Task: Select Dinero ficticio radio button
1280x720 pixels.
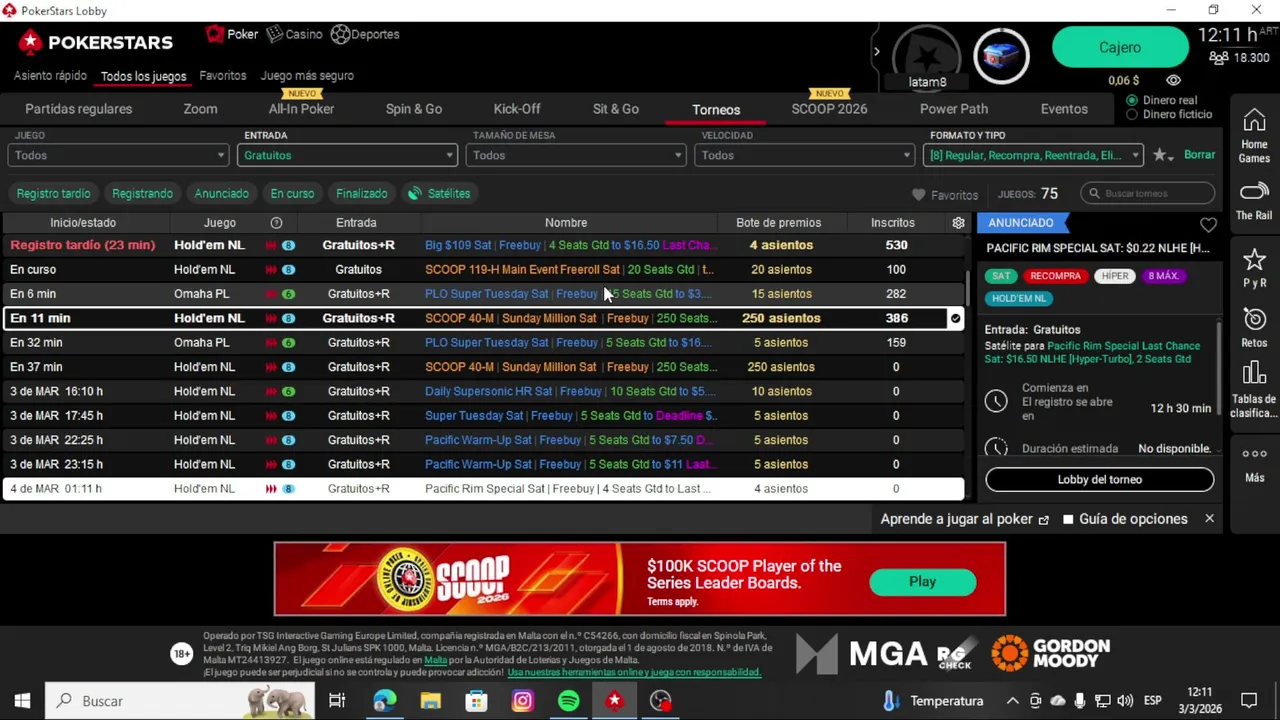Action: tap(1132, 114)
